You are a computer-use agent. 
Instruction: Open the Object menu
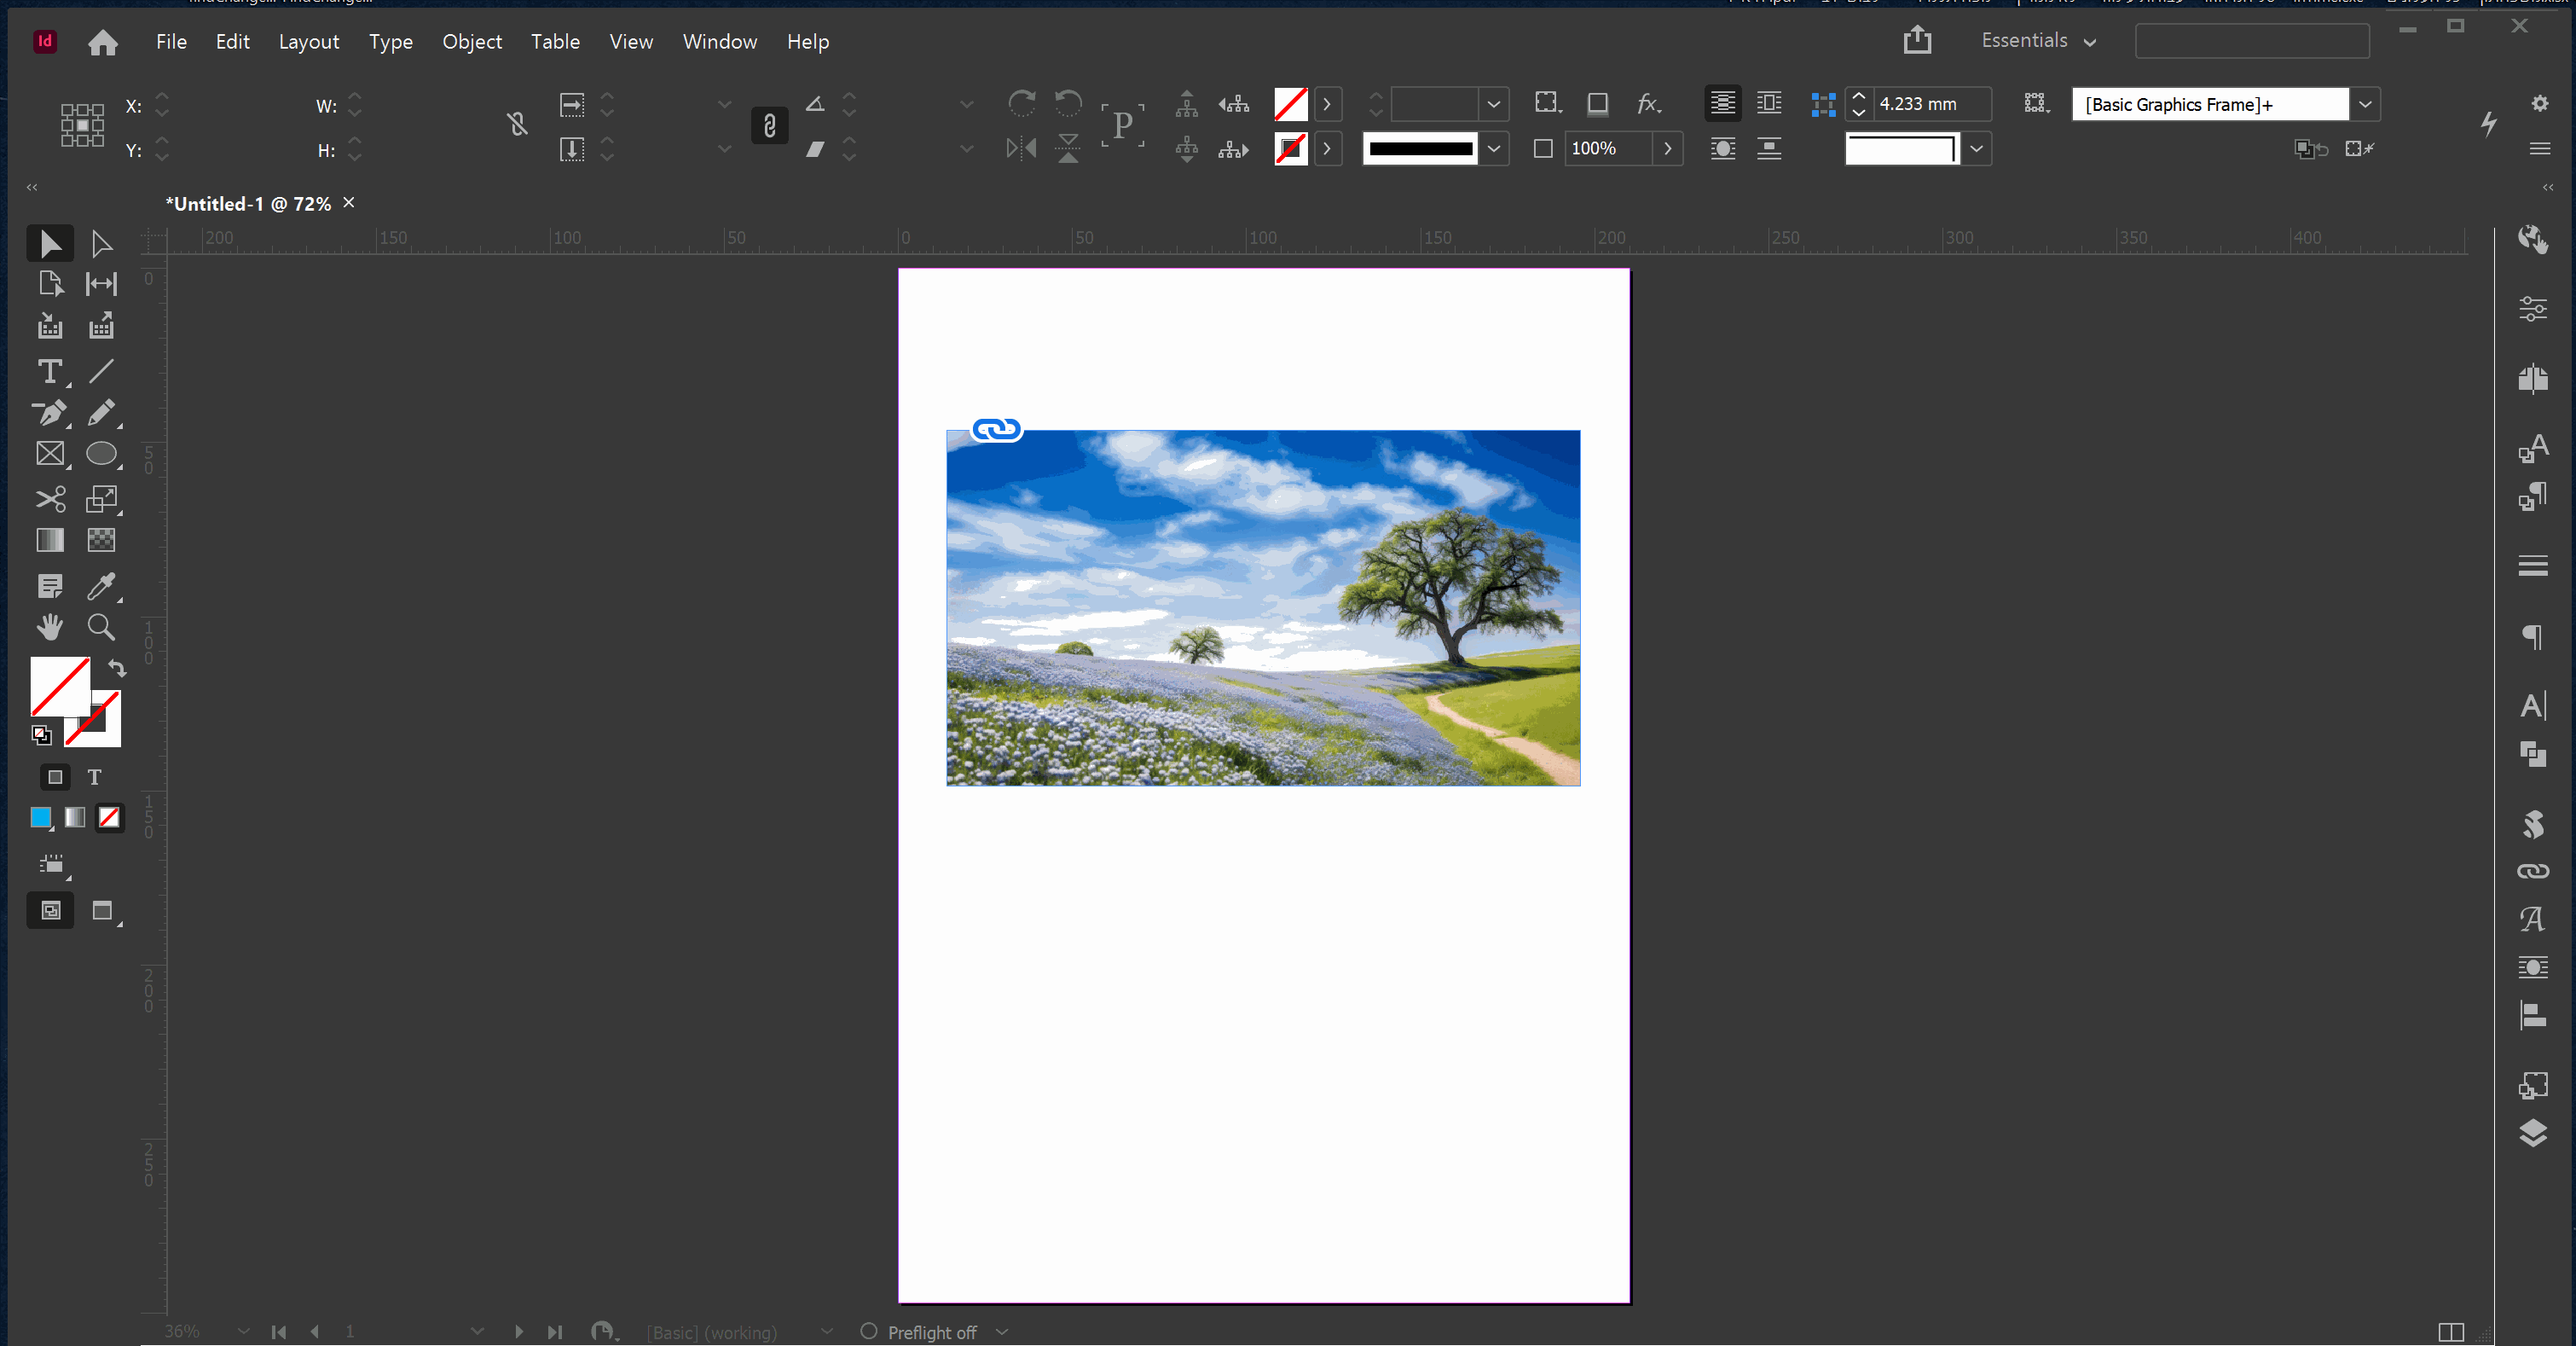point(472,41)
